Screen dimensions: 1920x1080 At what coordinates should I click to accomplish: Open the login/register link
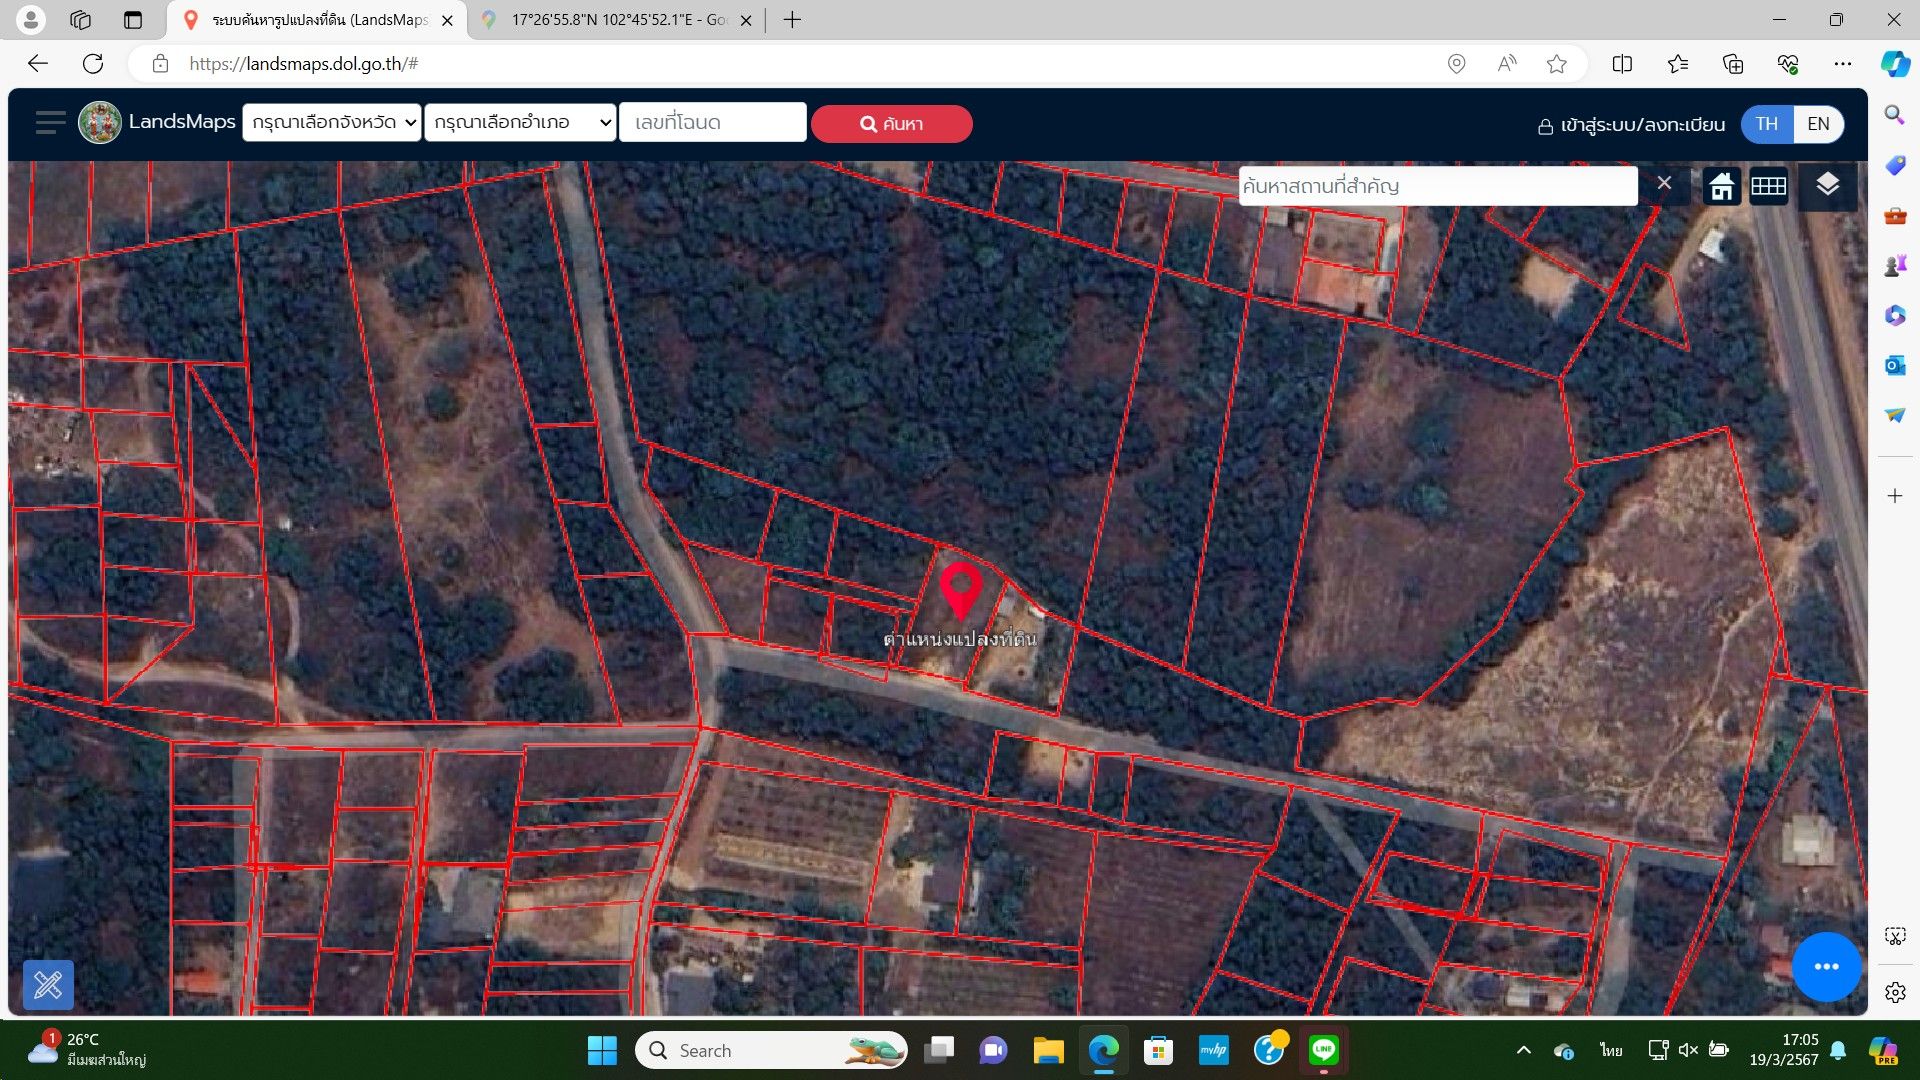[x=1631, y=125]
